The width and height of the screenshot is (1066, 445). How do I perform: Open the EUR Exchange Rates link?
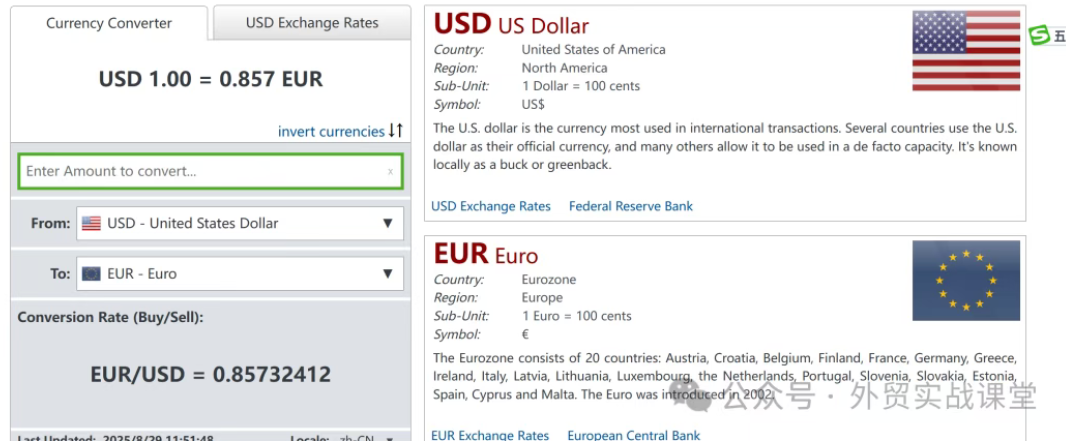click(490, 435)
